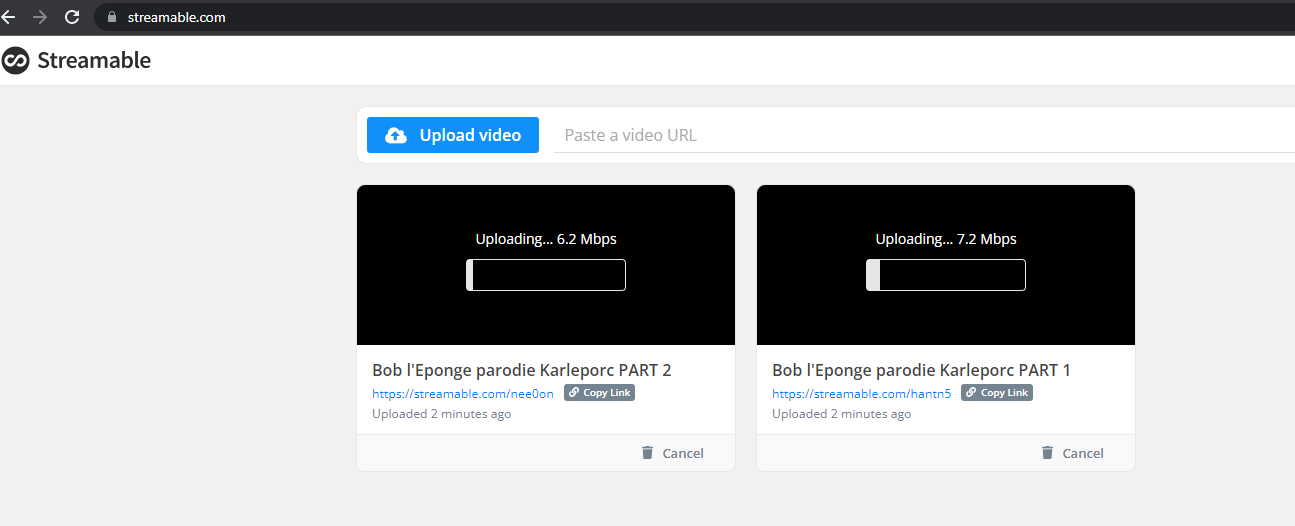The width and height of the screenshot is (1295, 526).
Task: Go forward using the browser forward arrow
Action: [x=40, y=17]
